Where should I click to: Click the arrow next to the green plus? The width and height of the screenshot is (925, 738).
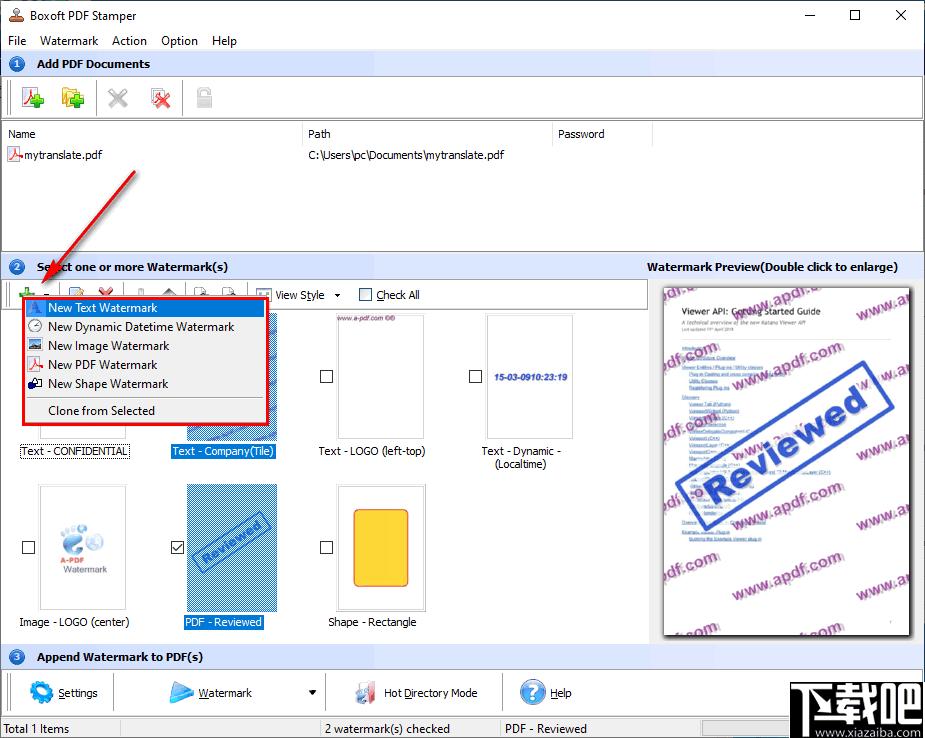tap(47, 294)
